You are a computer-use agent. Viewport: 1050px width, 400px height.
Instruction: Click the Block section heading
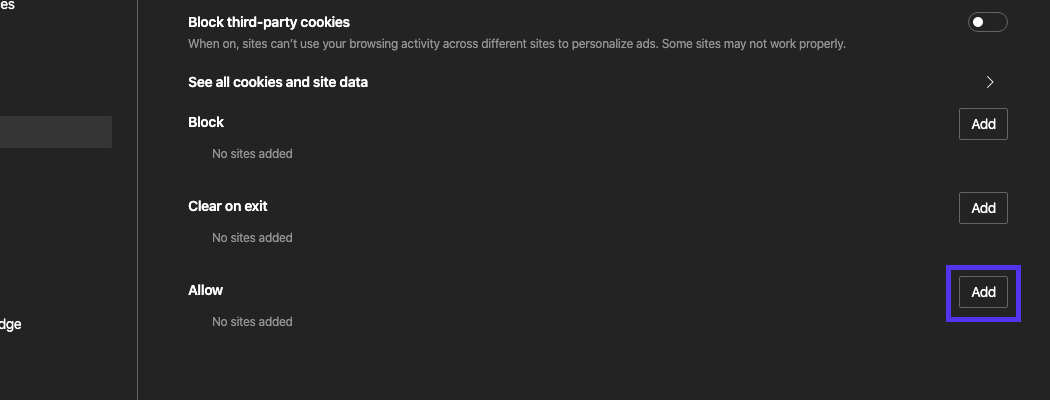[x=206, y=122]
